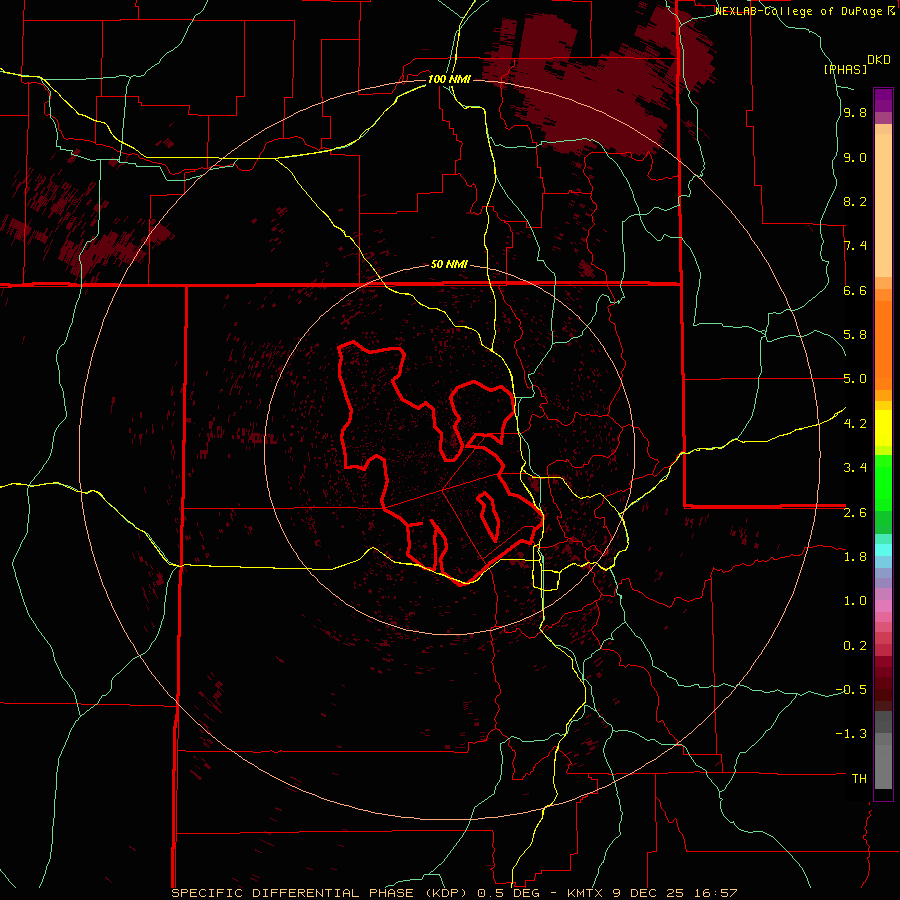Click the 2.6 legend value

tap(855, 512)
